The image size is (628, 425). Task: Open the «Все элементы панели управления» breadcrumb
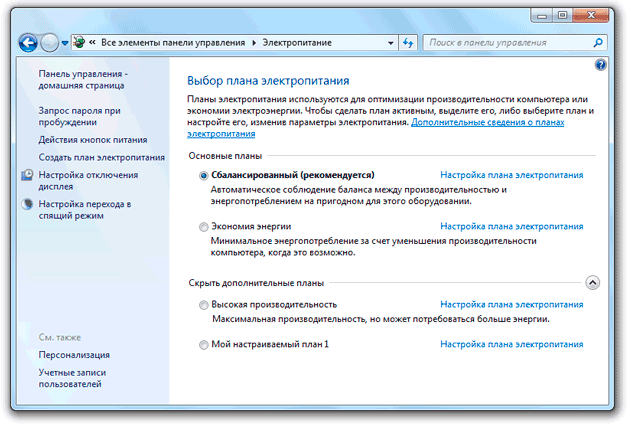click(173, 42)
